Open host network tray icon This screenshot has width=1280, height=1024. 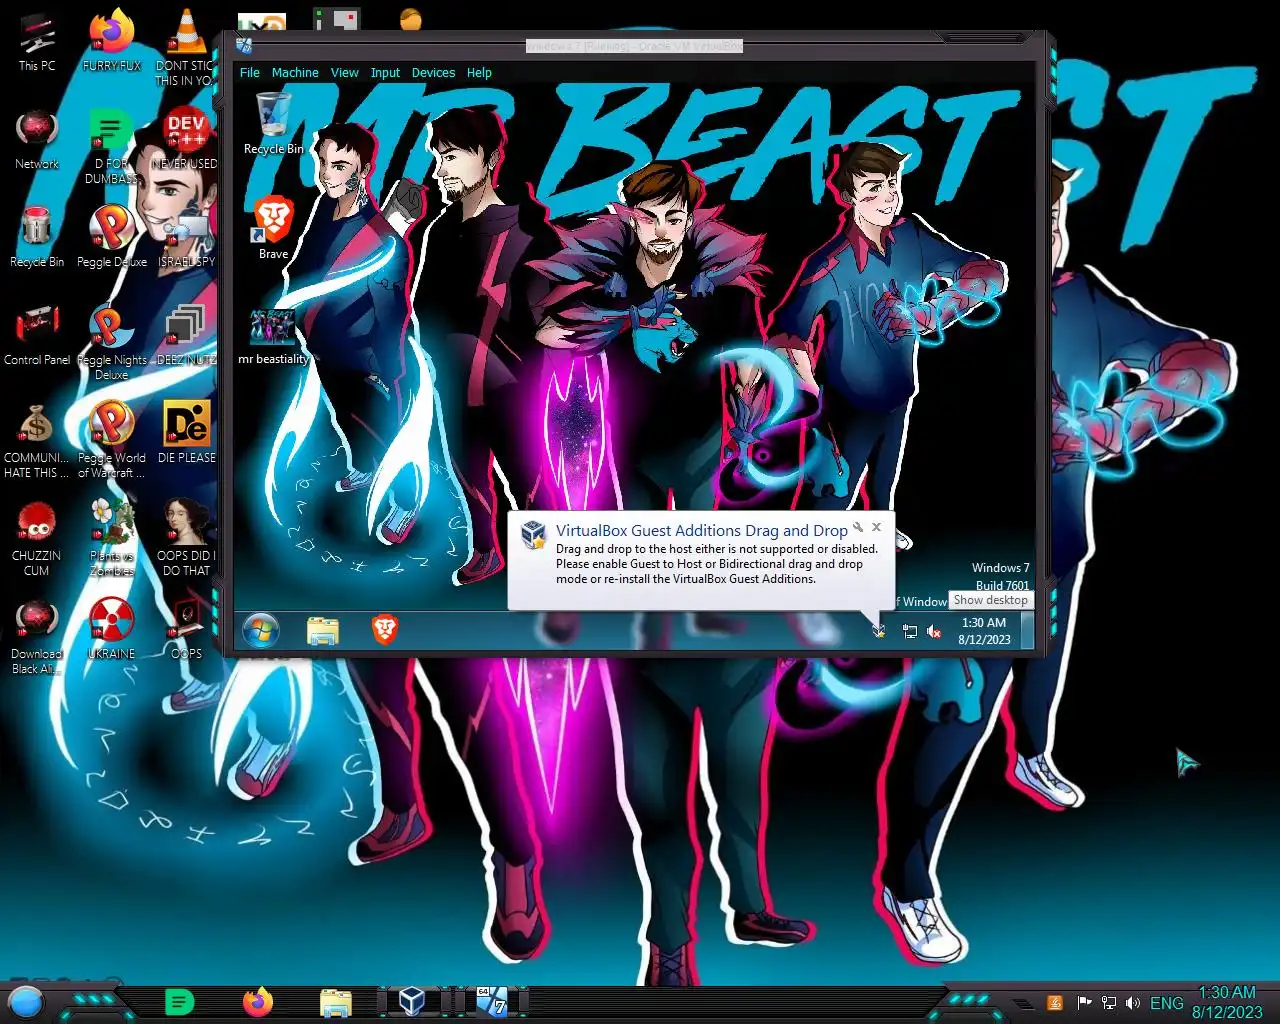tap(1108, 1003)
